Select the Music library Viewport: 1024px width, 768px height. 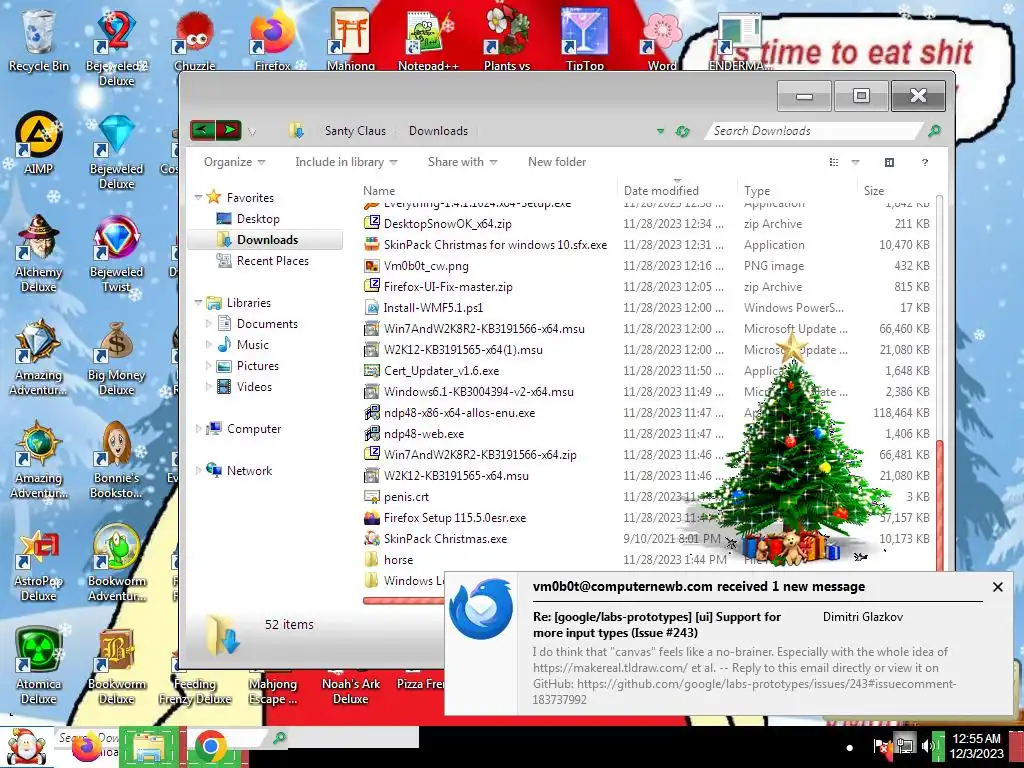click(252, 344)
